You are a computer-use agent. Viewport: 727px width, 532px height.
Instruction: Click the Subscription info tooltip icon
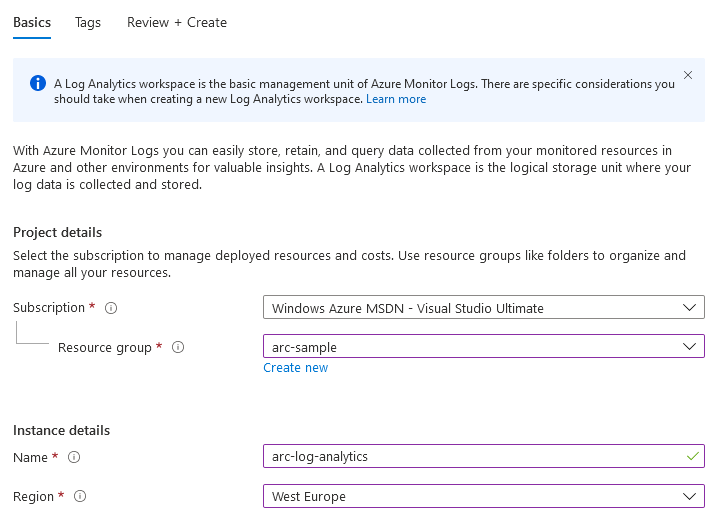coord(111,308)
